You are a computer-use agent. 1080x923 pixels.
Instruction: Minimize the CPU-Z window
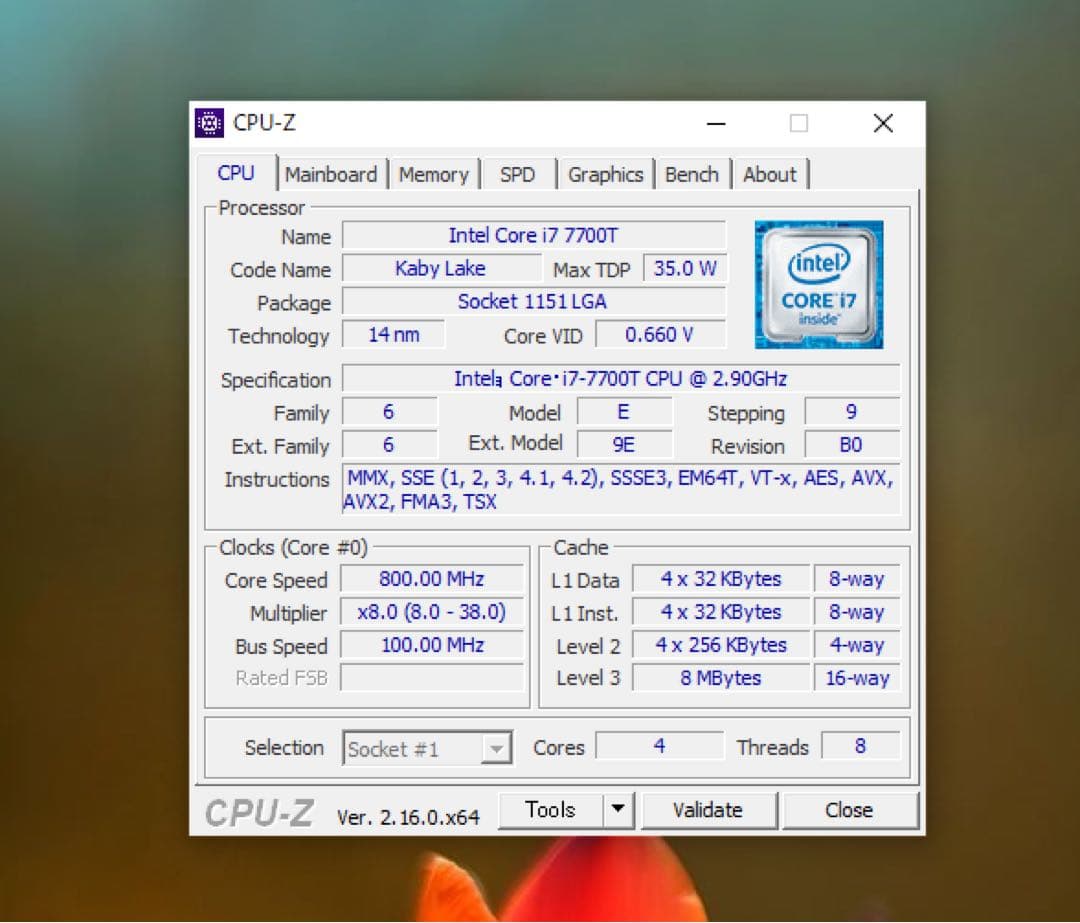click(716, 124)
